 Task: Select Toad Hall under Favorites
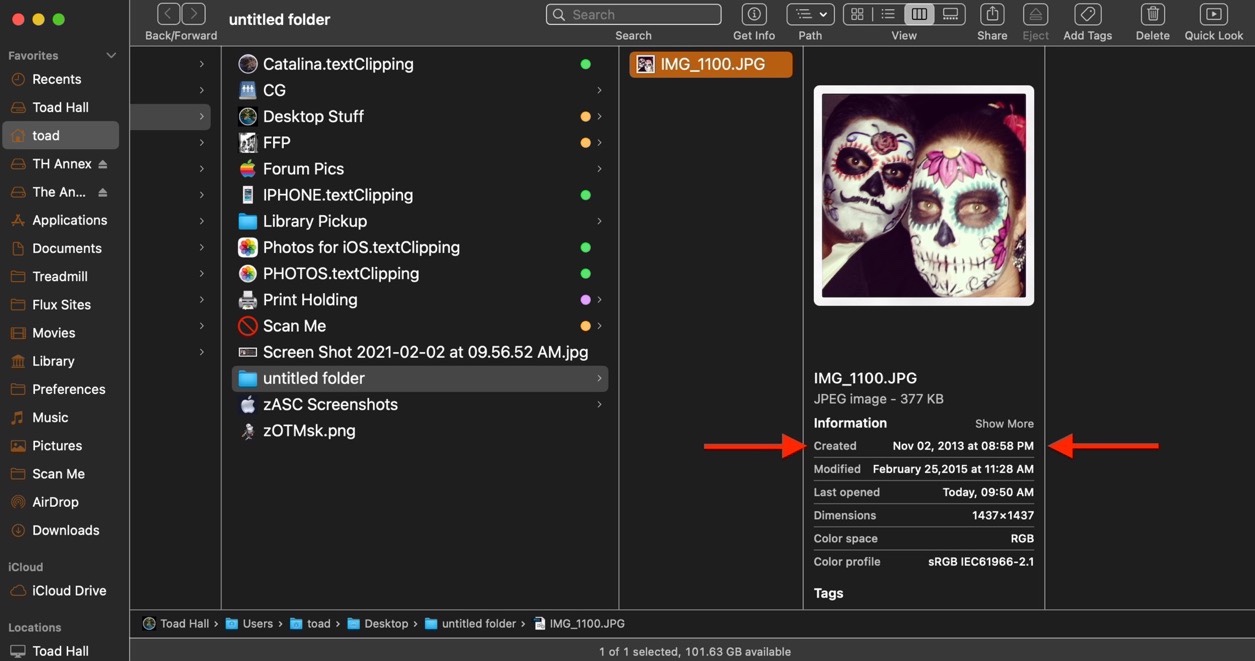(60, 107)
